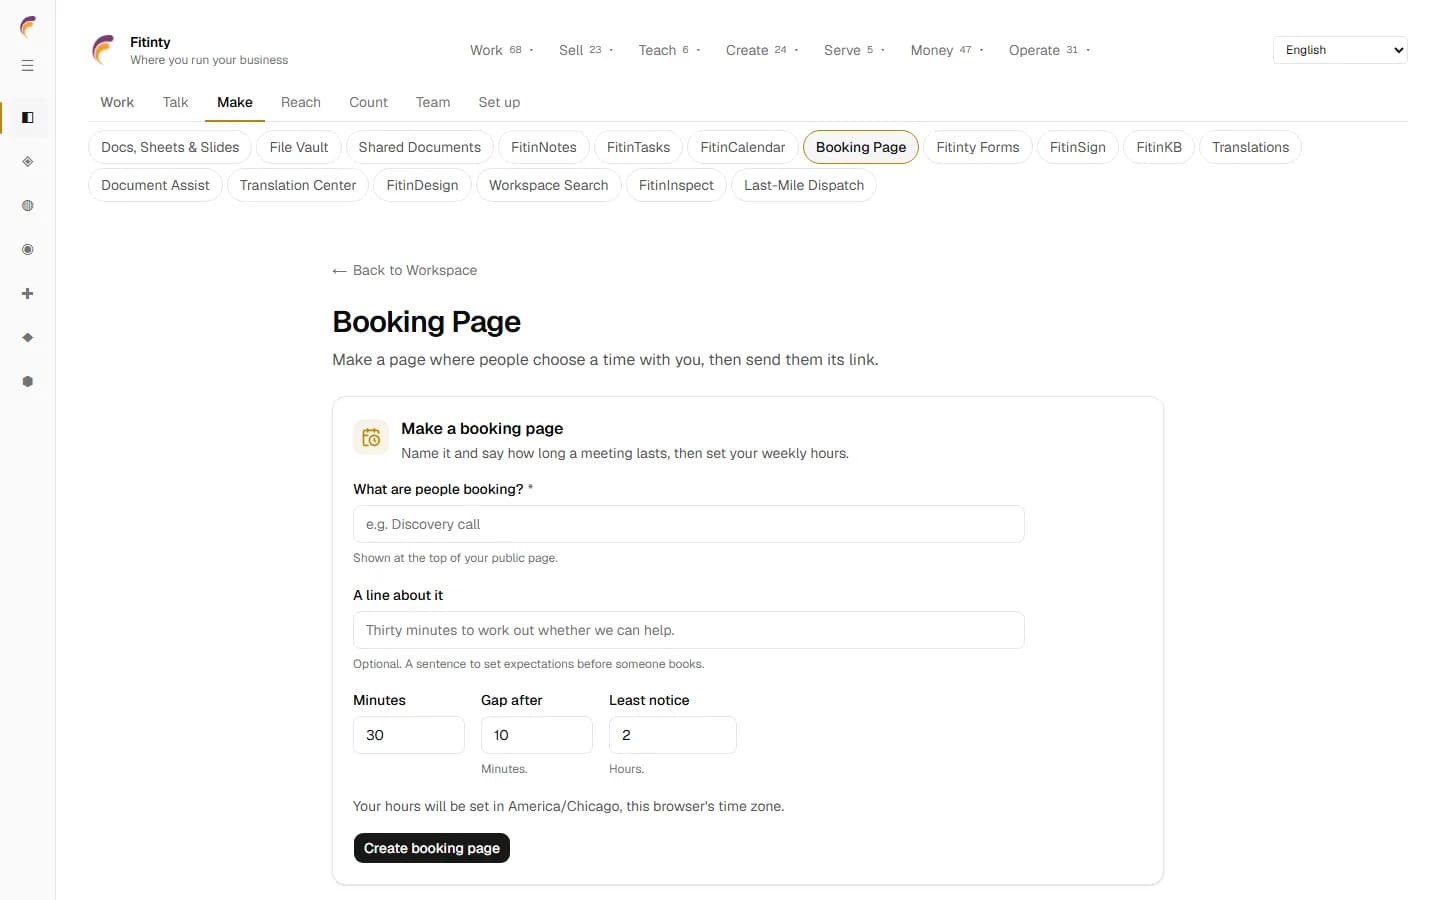Click the Fitinty logo in the left sidebar

pyautogui.click(x=28, y=26)
